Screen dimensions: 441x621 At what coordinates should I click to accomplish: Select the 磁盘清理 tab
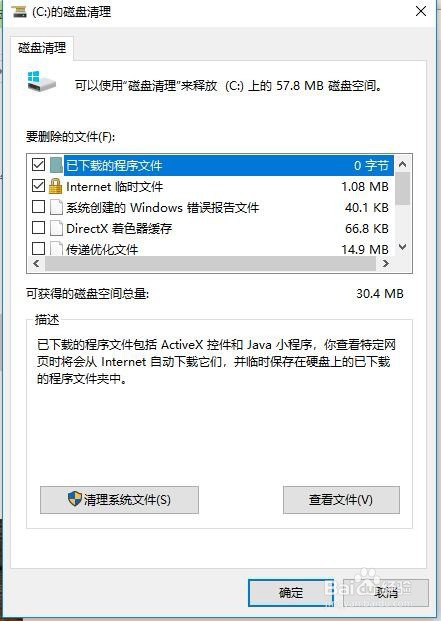tap(42, 48)
